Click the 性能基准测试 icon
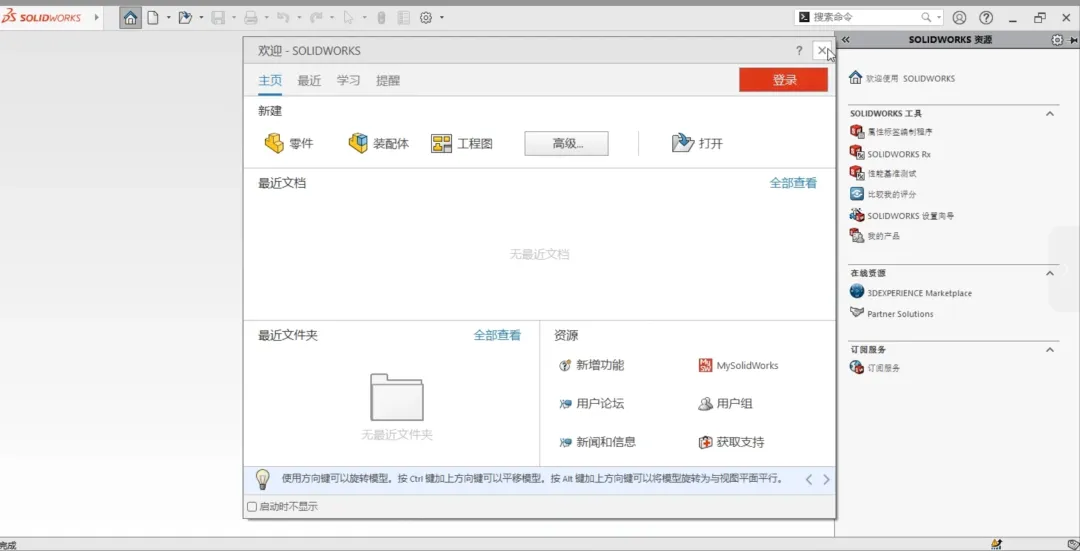Image resolution: width=1080 pixels, height=551 pixels. [856, 173]
